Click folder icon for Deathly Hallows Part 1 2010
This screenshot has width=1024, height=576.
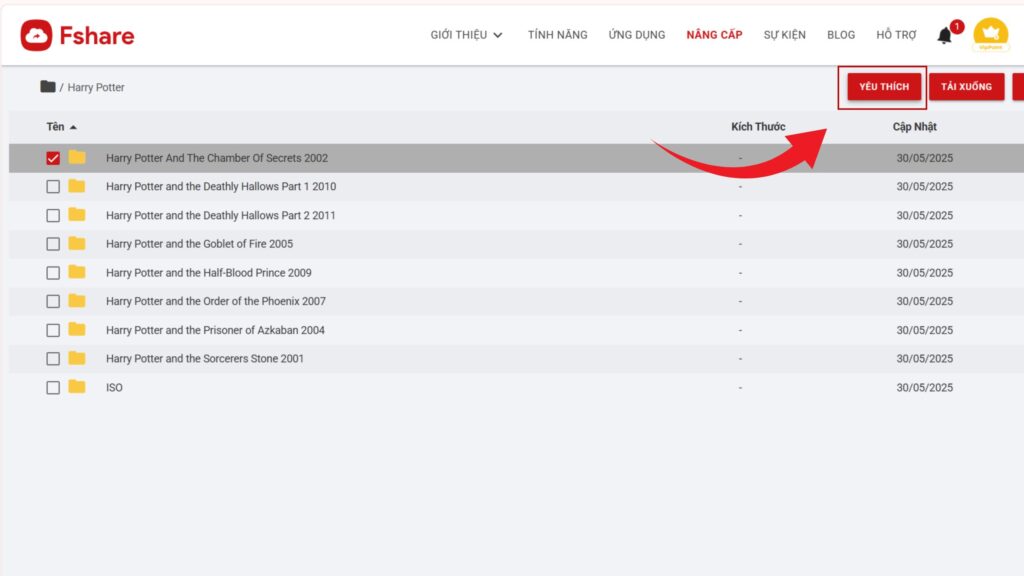click(x=77, y=186)
